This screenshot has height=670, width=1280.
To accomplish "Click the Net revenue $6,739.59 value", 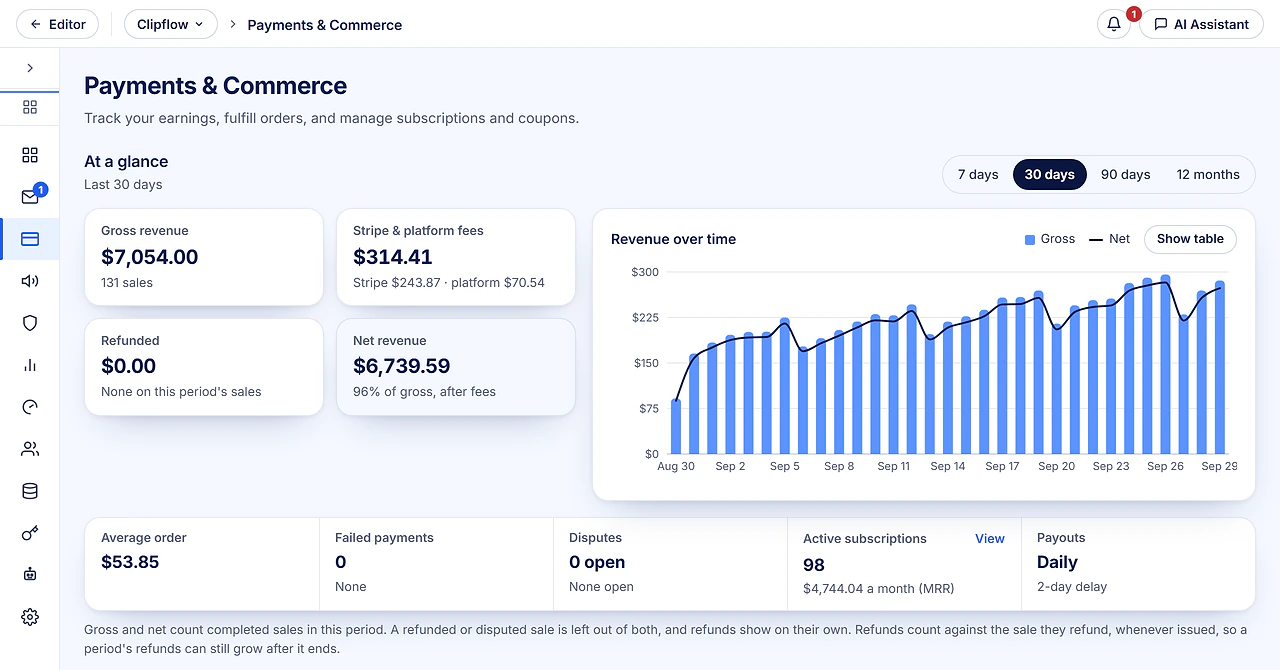I will 402,367.
